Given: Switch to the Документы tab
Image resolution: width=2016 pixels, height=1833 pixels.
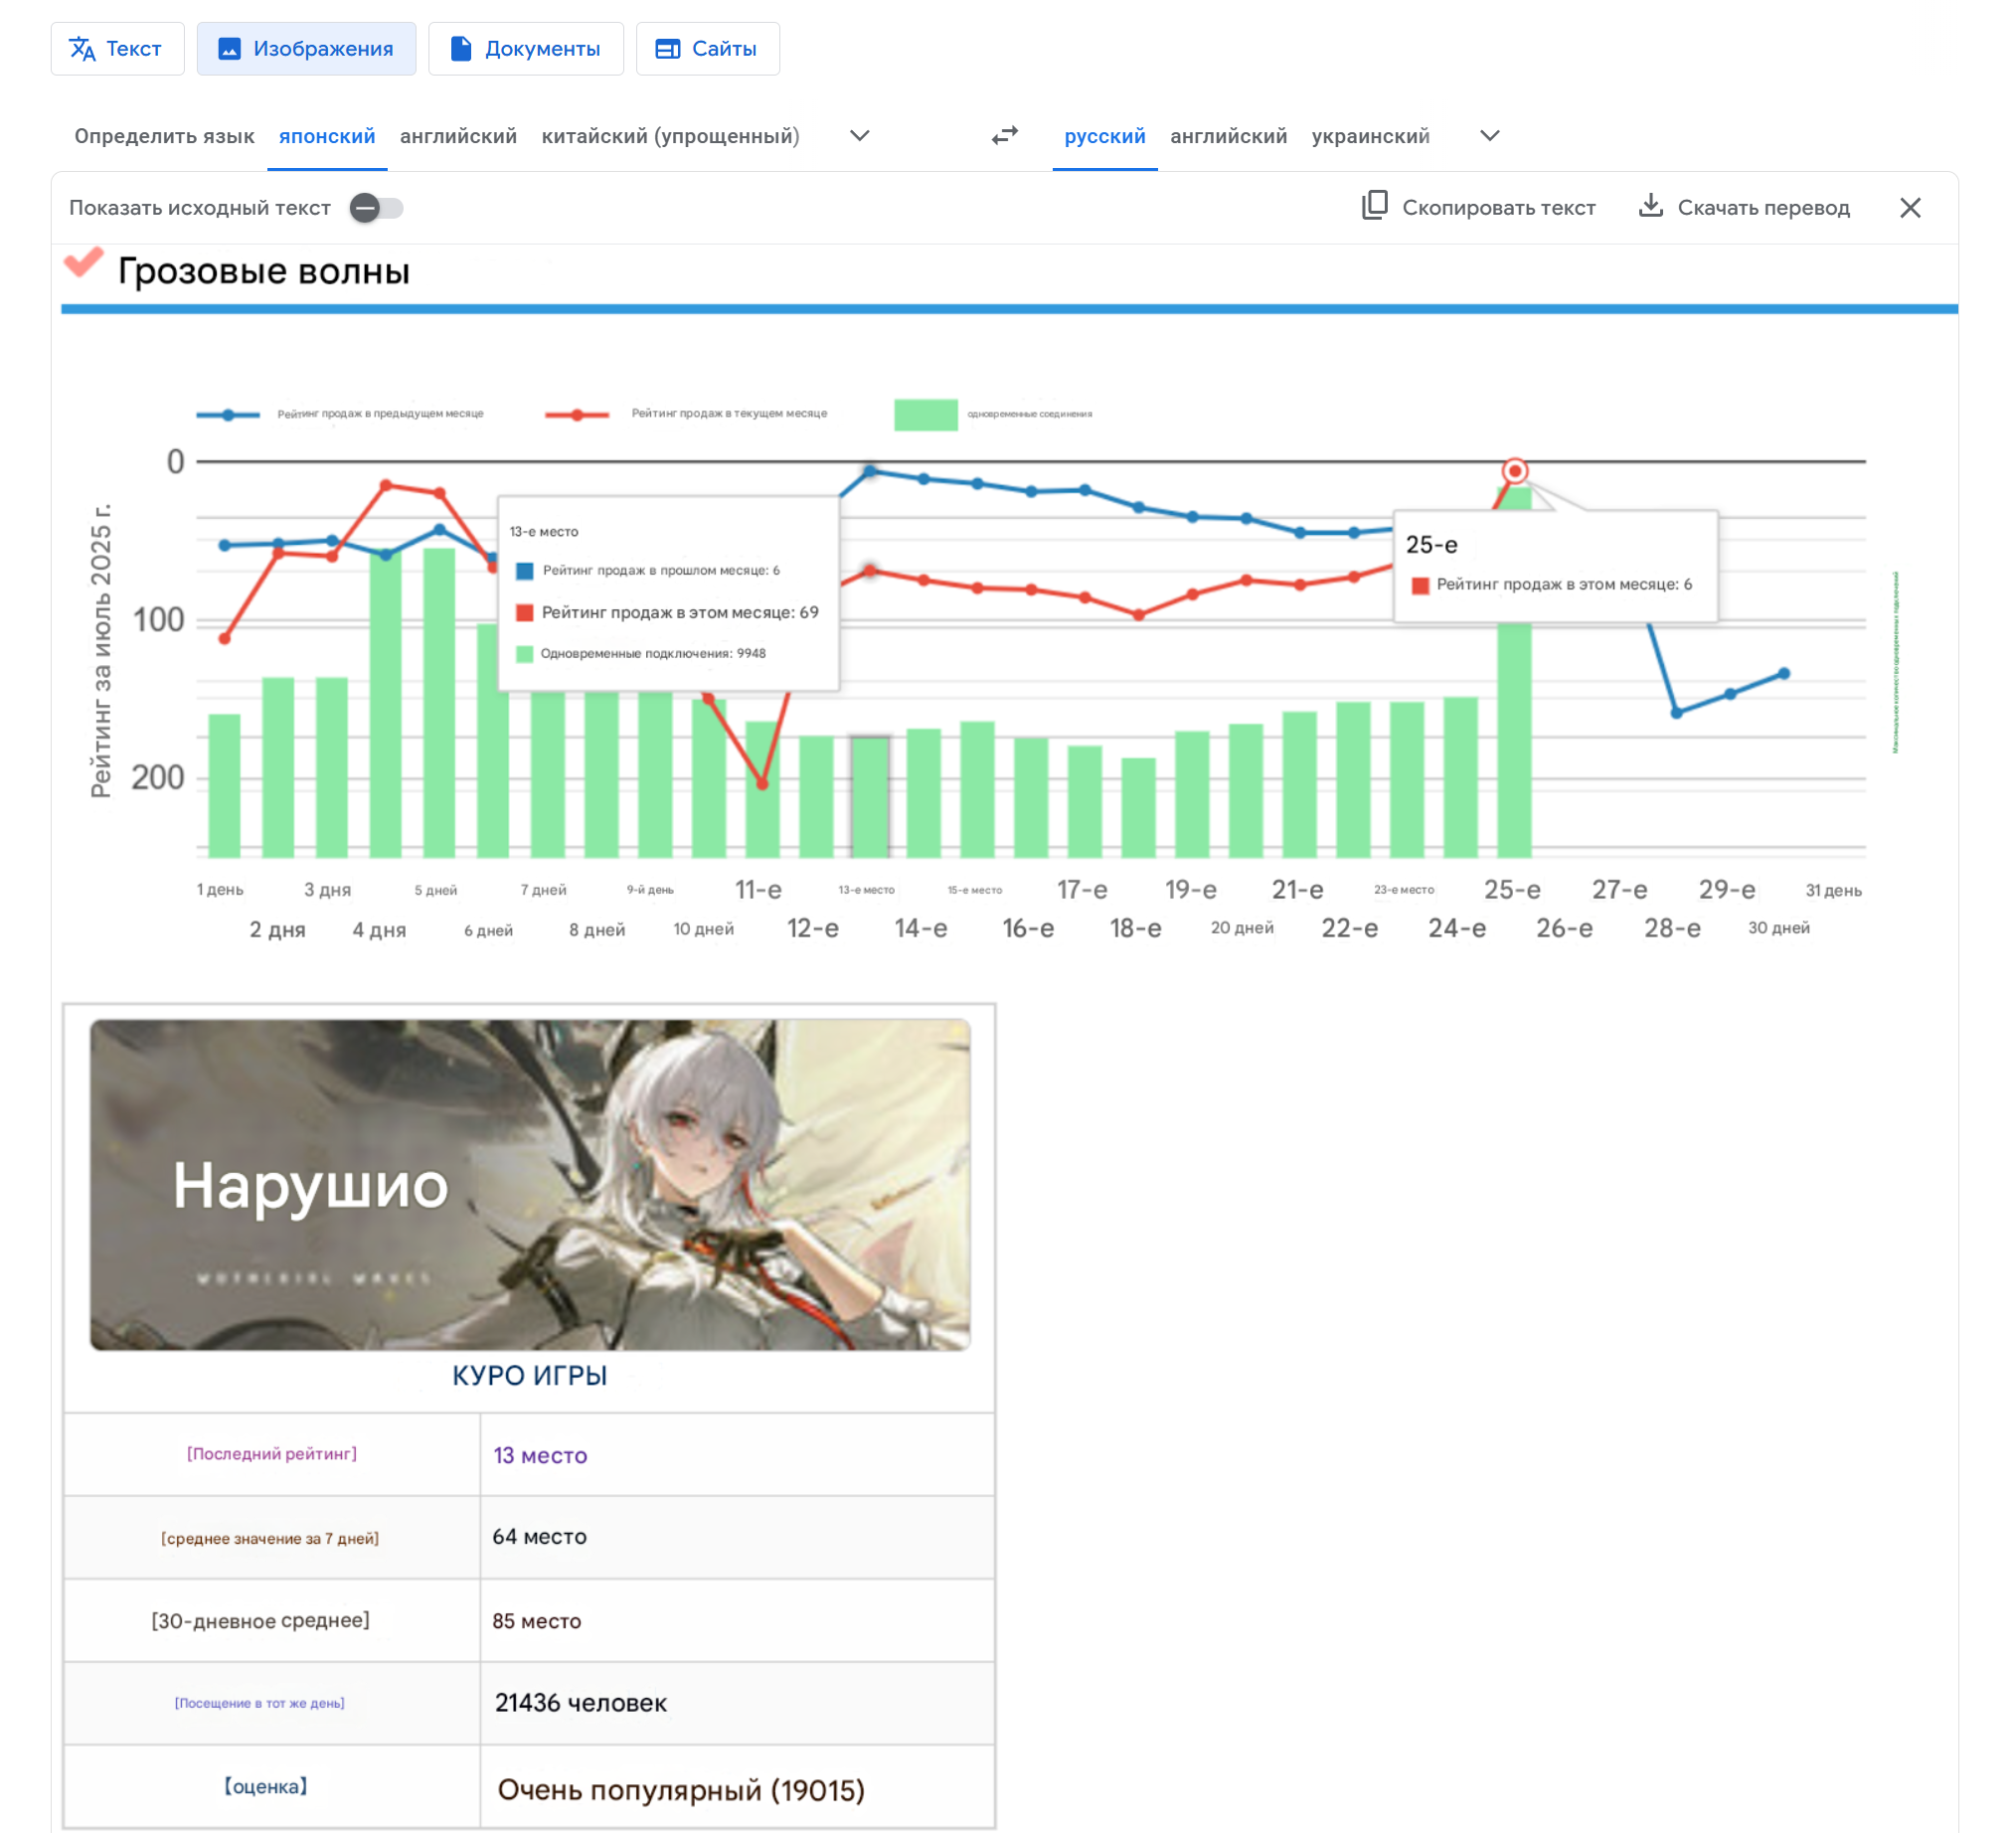Looking at the screenshot, I should click(525, 48).
